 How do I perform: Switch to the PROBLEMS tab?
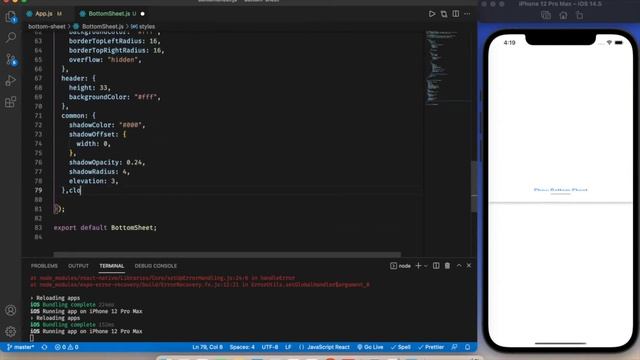44,266
